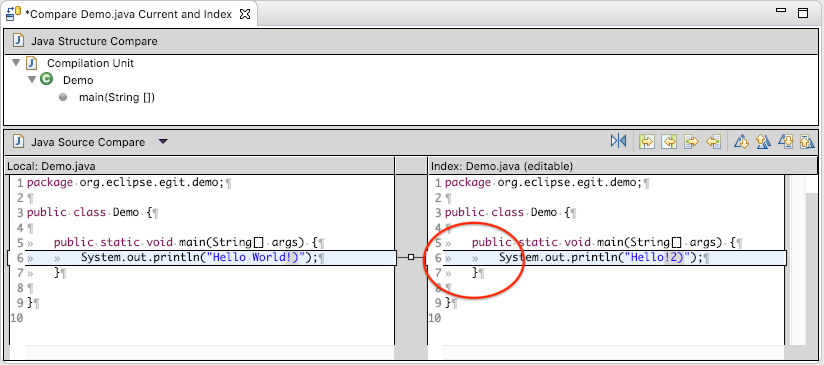Go to the previous difference
Image resolution: width=824 pixels, height=365 pixels.
pyautogui.click(x=763, y=141)
